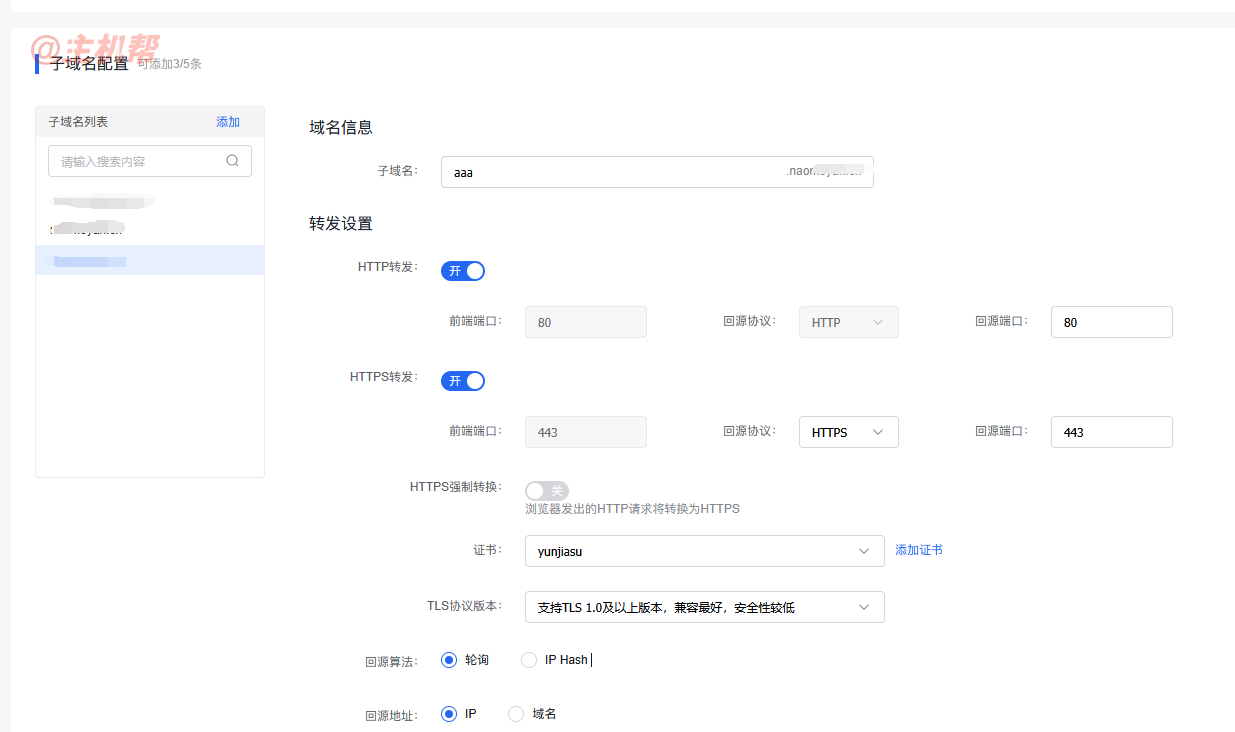Click the 前端端口 field showing 443
The height and width of the screenshot is (732, 1235).
[585, 432]
